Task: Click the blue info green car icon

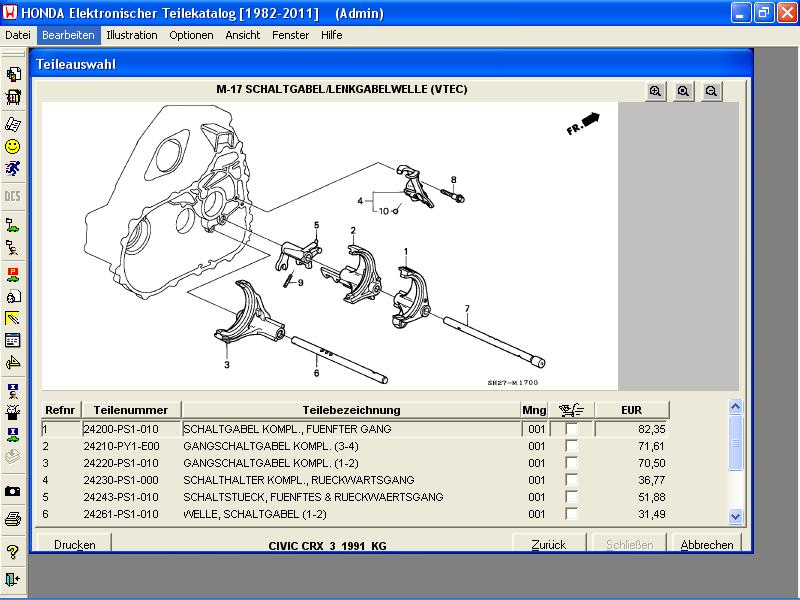Action: (x=13, y=435)
